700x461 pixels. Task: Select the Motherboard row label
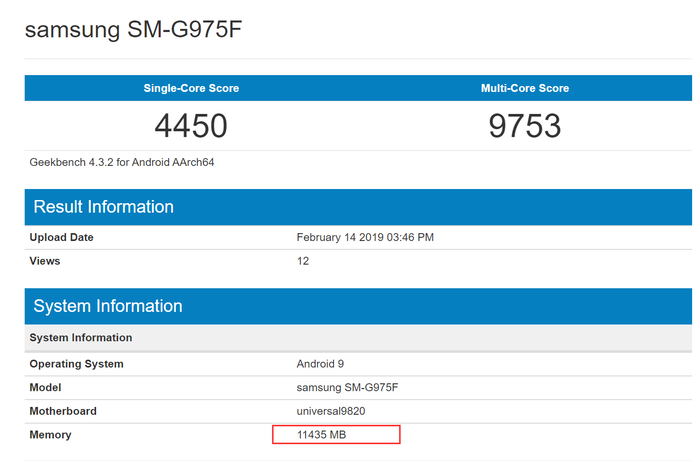click(x=63, y=411)
